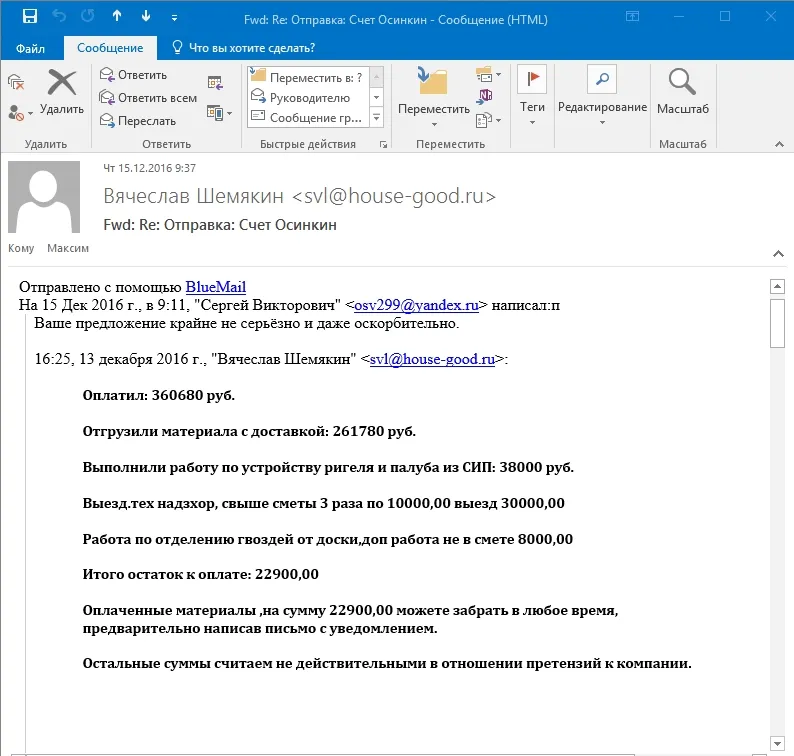Open the More respond actions dropdown
The height and width of the screenshot is (756, 794).
tap(219, 113)
